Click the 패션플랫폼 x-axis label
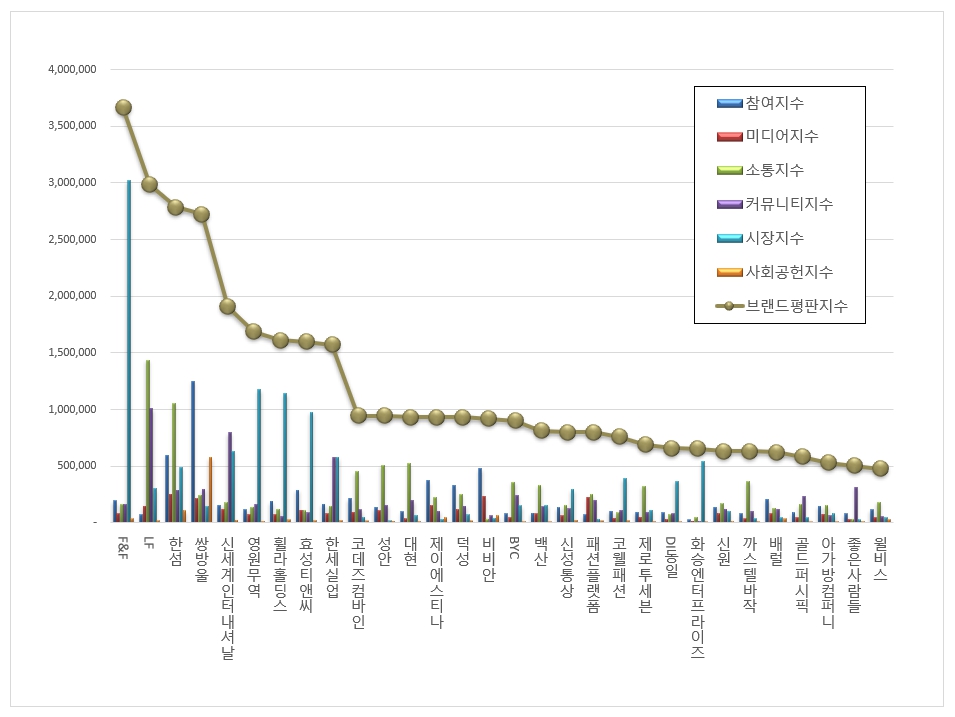 pyautogui.click(x=593, y=574)
